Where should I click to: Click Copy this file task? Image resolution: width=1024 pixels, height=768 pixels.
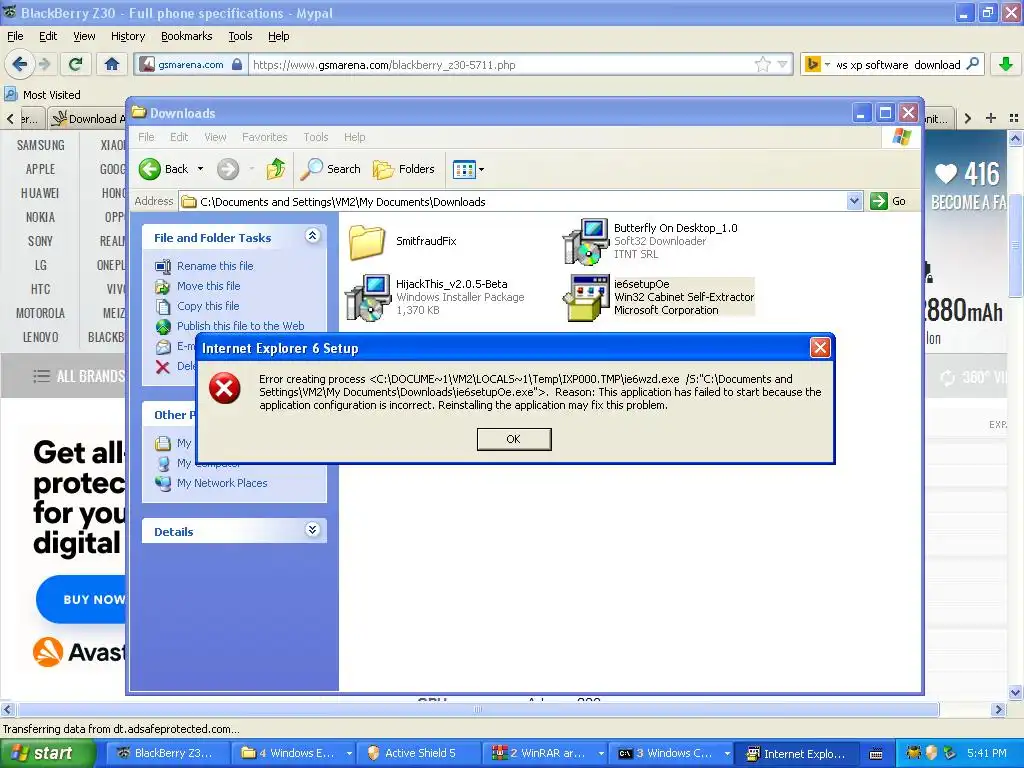(208, 306)
